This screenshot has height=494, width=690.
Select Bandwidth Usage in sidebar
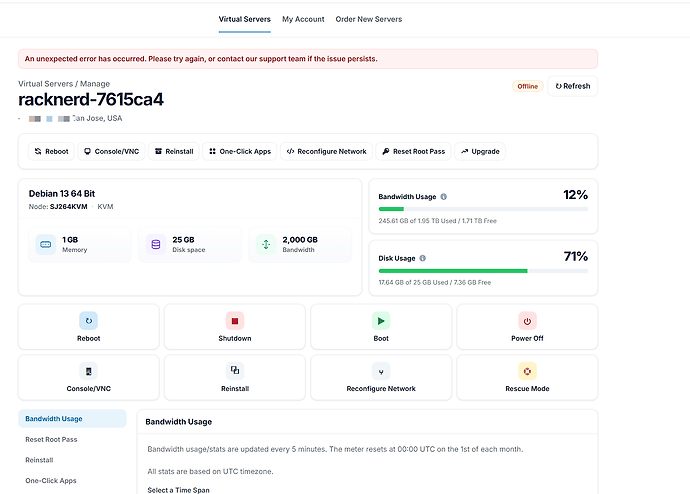72,419
